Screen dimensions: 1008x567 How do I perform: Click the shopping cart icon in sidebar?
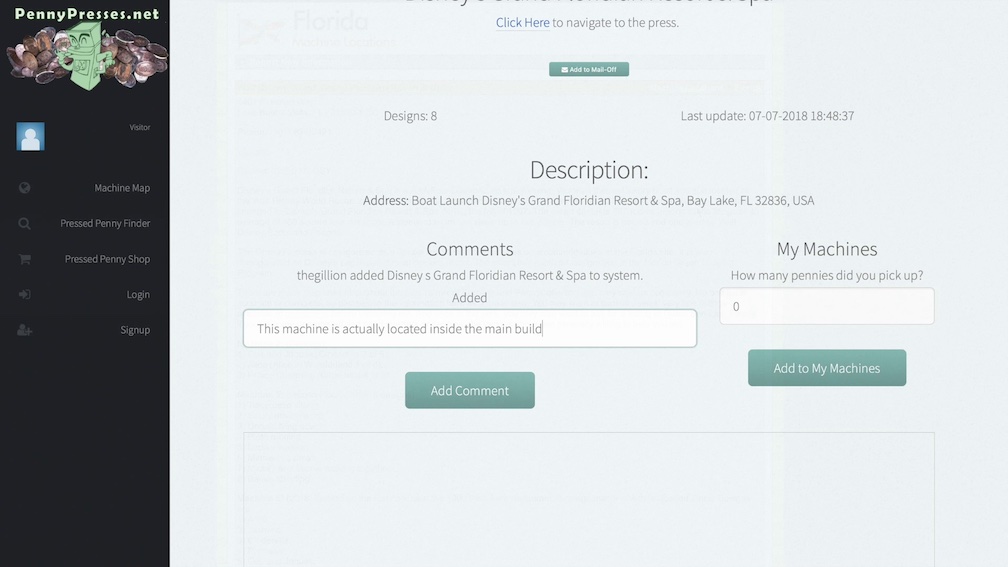[x=24, y=259]
